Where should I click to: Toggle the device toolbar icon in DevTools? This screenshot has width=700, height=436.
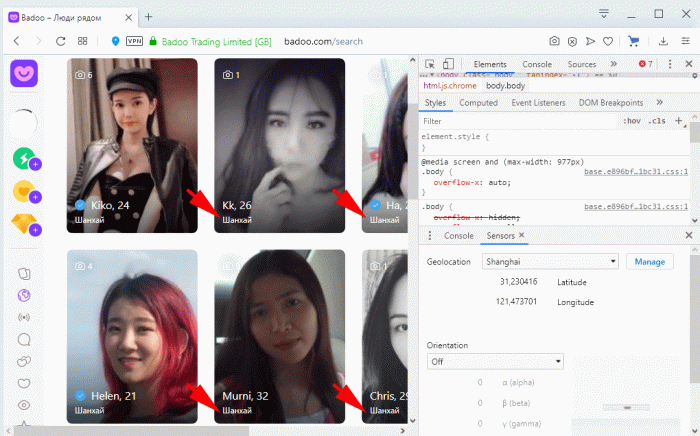coord(448,64)
